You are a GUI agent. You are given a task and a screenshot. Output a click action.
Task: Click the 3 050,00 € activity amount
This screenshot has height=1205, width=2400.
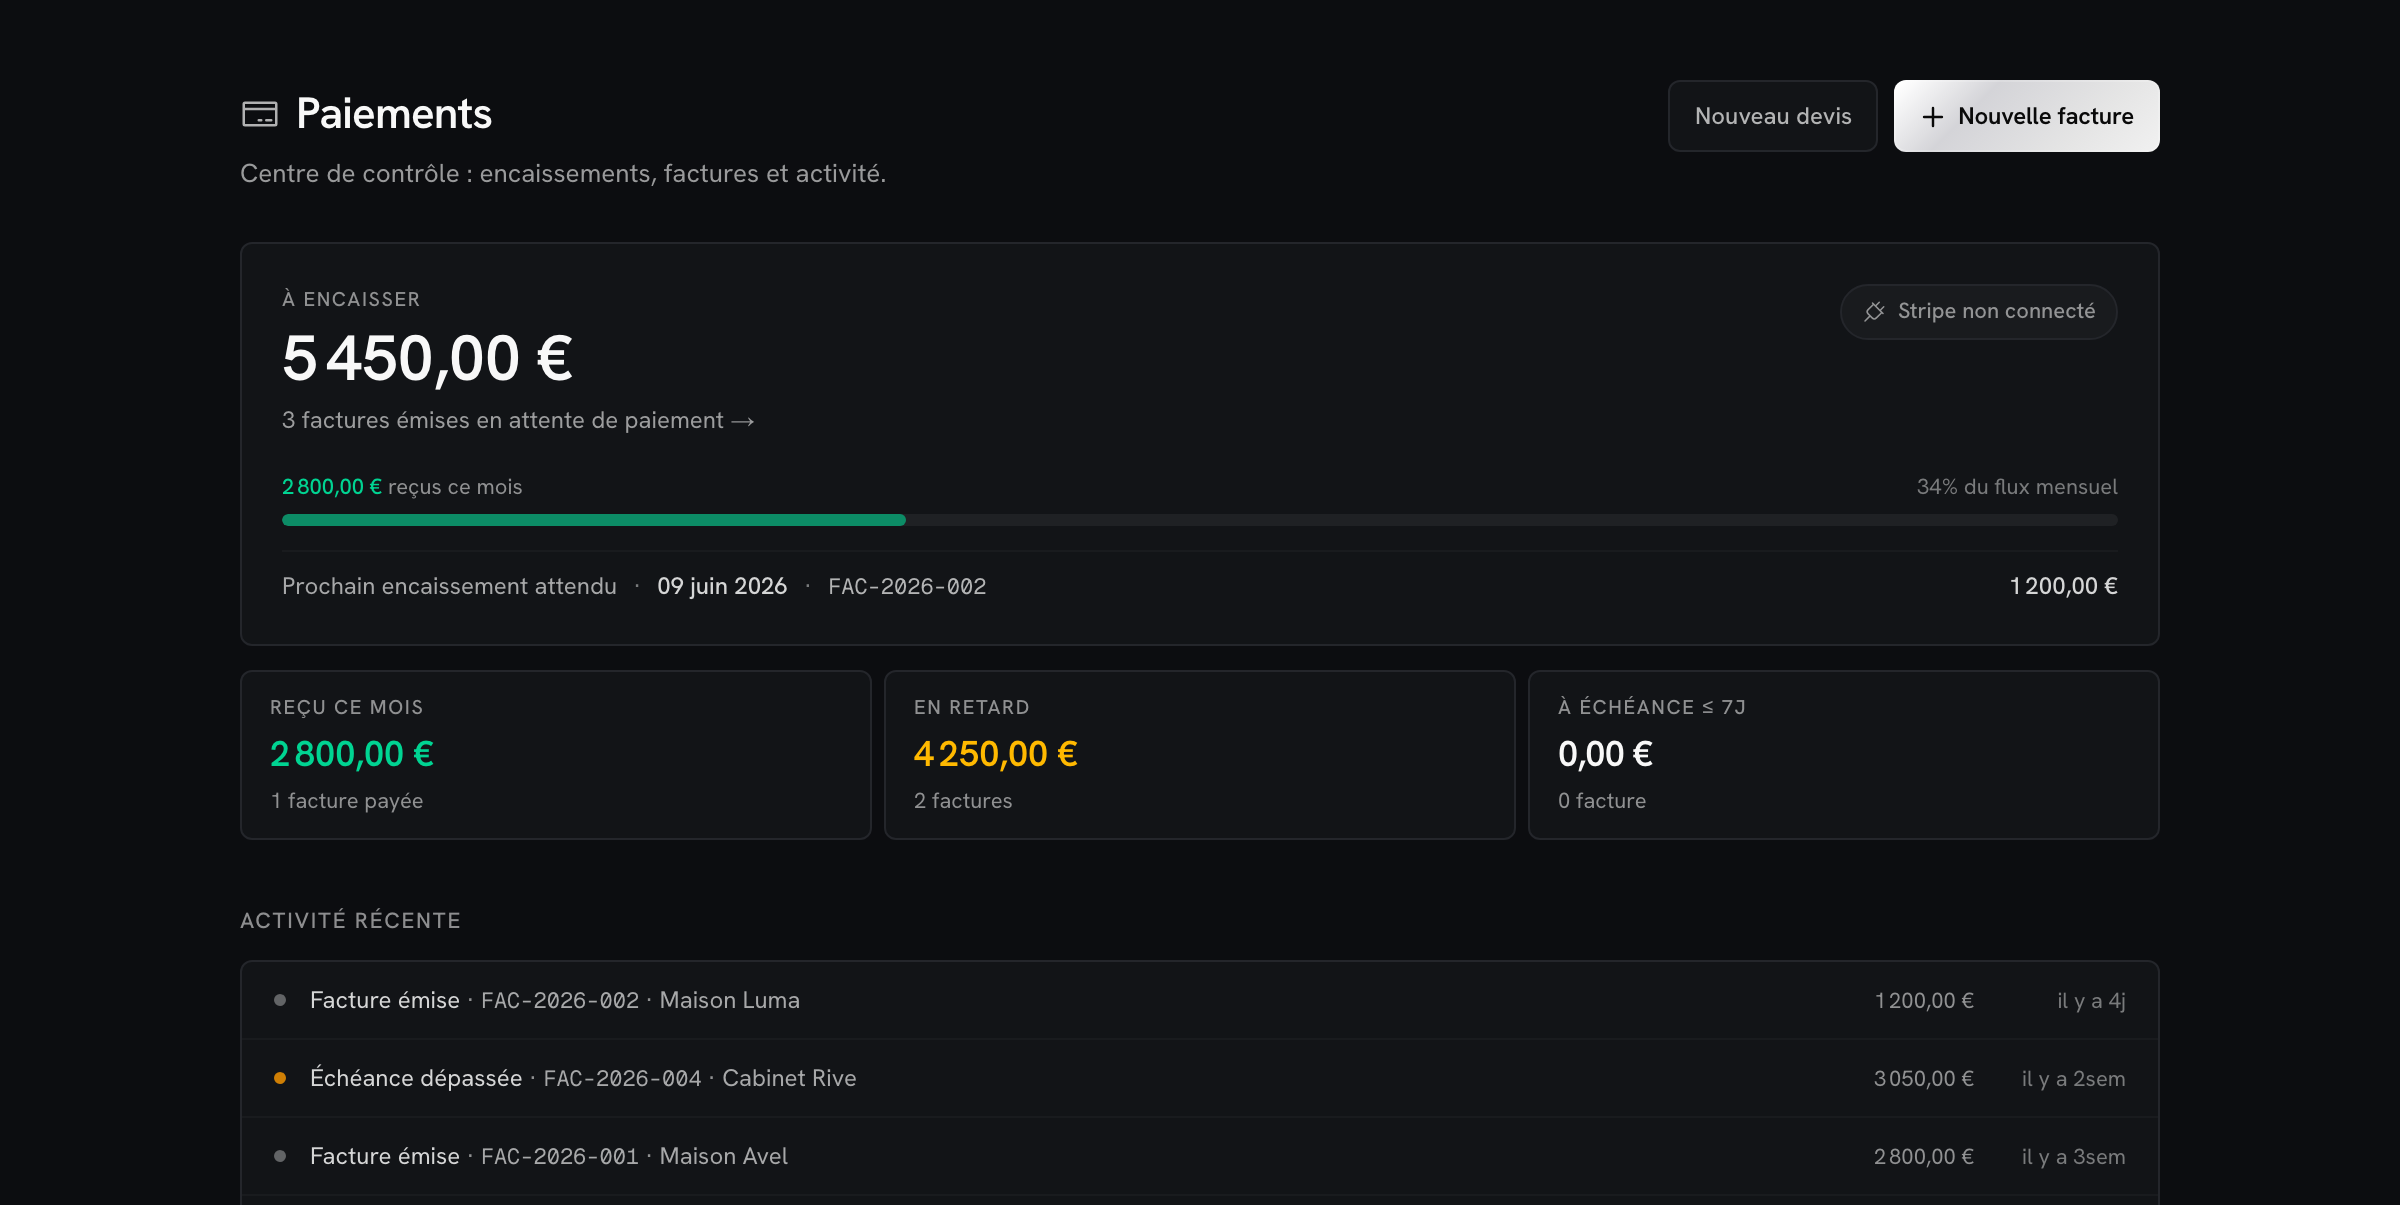coord(1923,1078)
